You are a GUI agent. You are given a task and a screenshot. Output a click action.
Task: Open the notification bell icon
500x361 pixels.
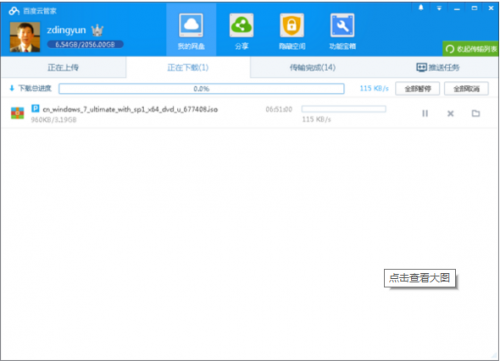pyautogui.click(x=421, y=8)
